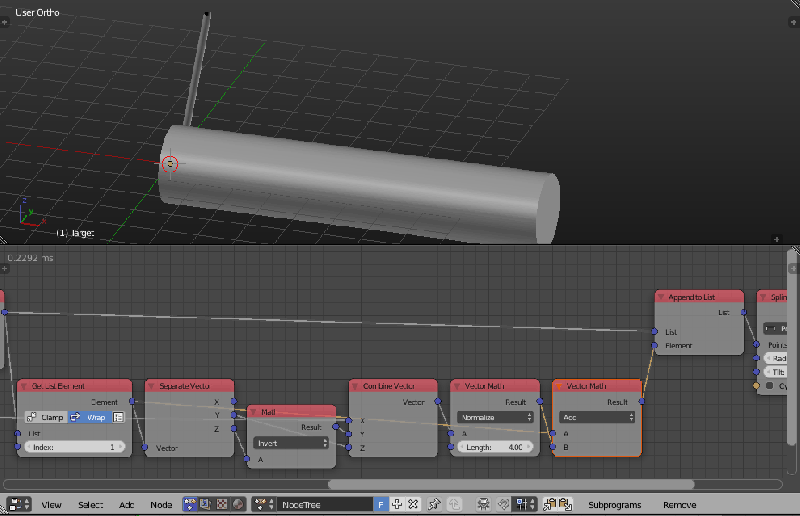This screenshot has width=800, height=516.
Task: Open the Normalize operation dropdown
Action: click(495, 417)
